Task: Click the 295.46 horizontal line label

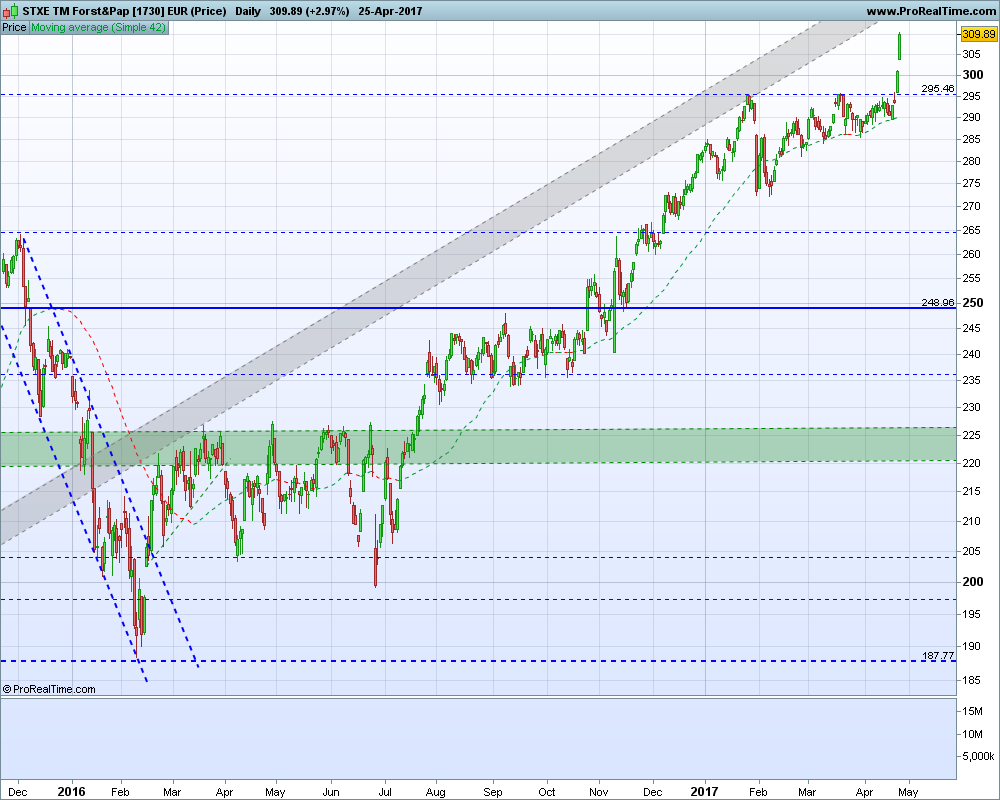Action: click(938, 89)
